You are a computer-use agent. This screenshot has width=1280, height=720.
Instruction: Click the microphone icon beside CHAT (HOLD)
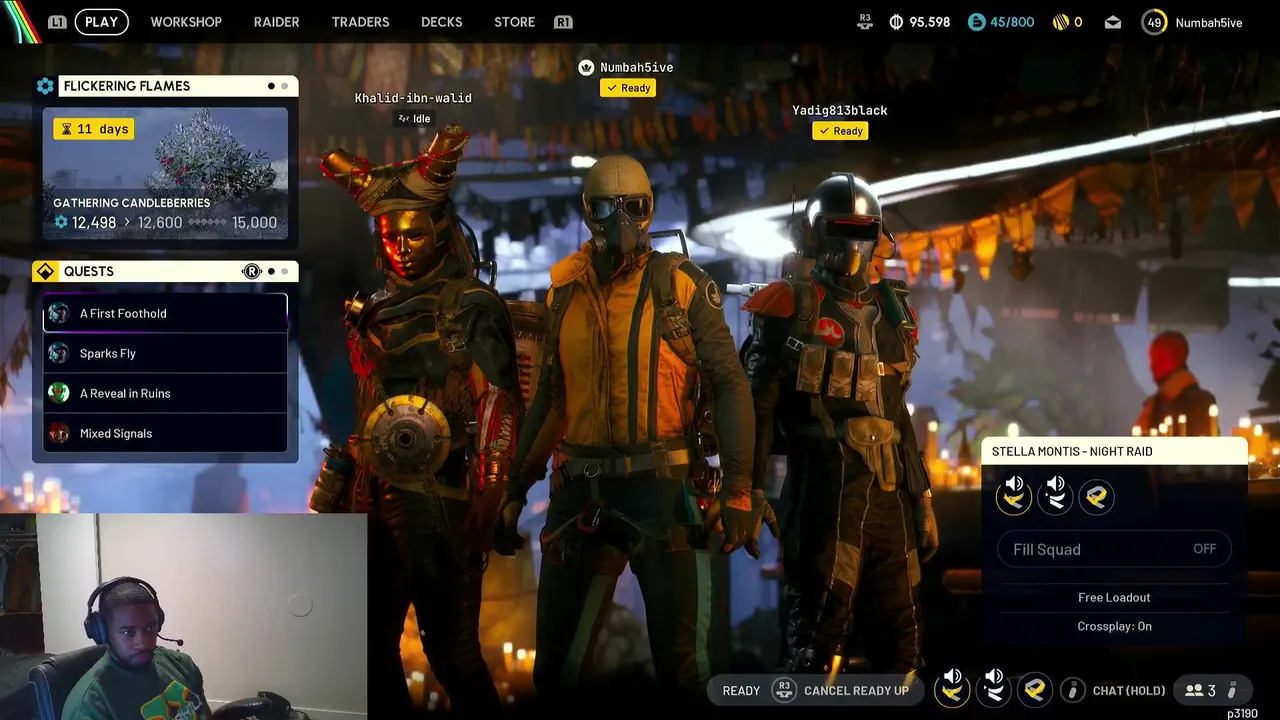1072,690
